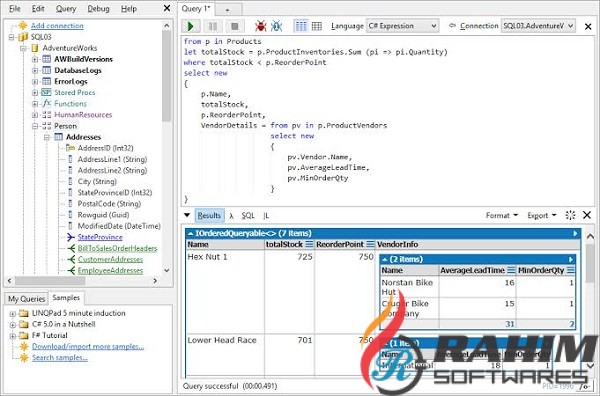Click the Download/import more samples link
This screenshot has height=396, width=600.
coord(88,347)
